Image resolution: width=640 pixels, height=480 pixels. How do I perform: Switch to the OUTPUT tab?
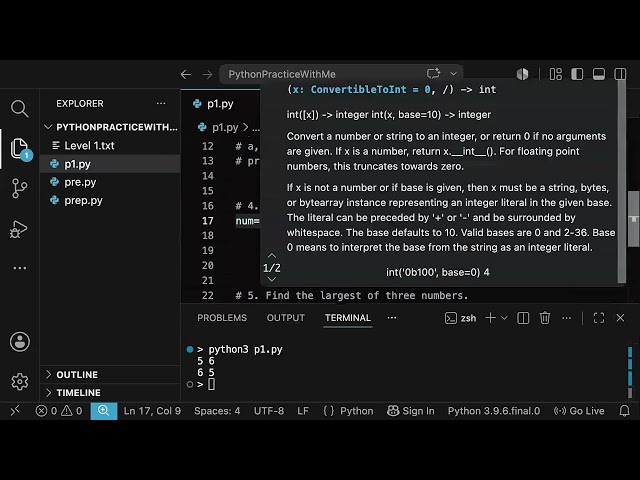pos(286,318)
